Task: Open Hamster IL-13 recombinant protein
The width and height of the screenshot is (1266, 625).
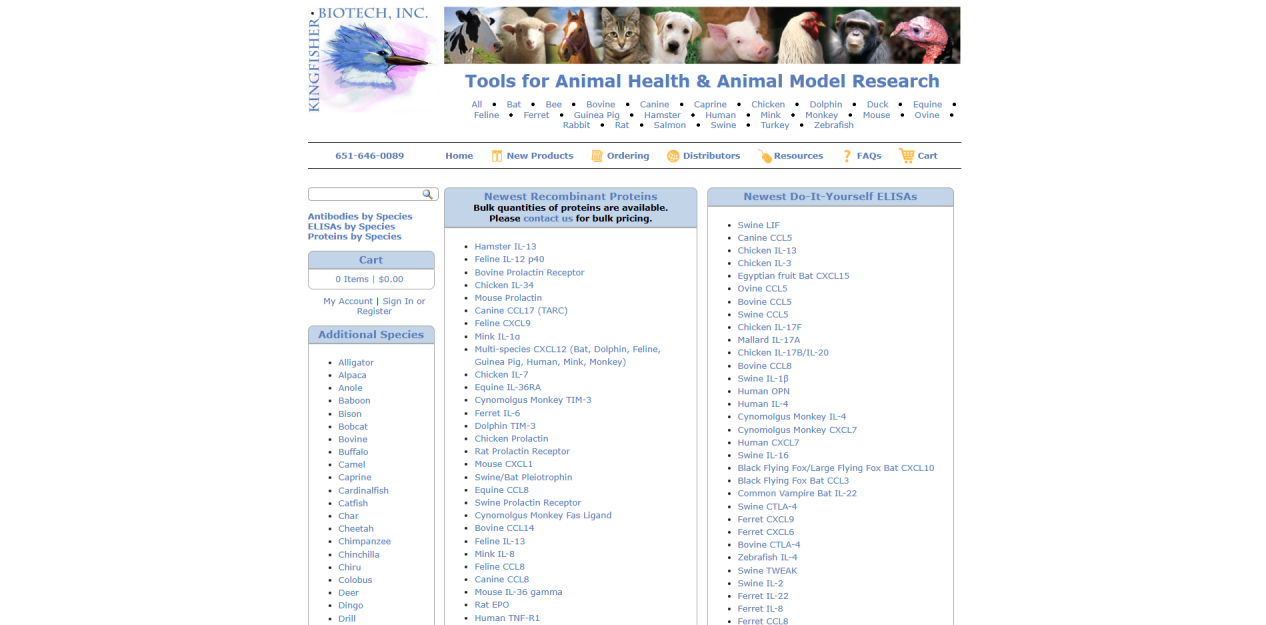Action: [505, 247]
